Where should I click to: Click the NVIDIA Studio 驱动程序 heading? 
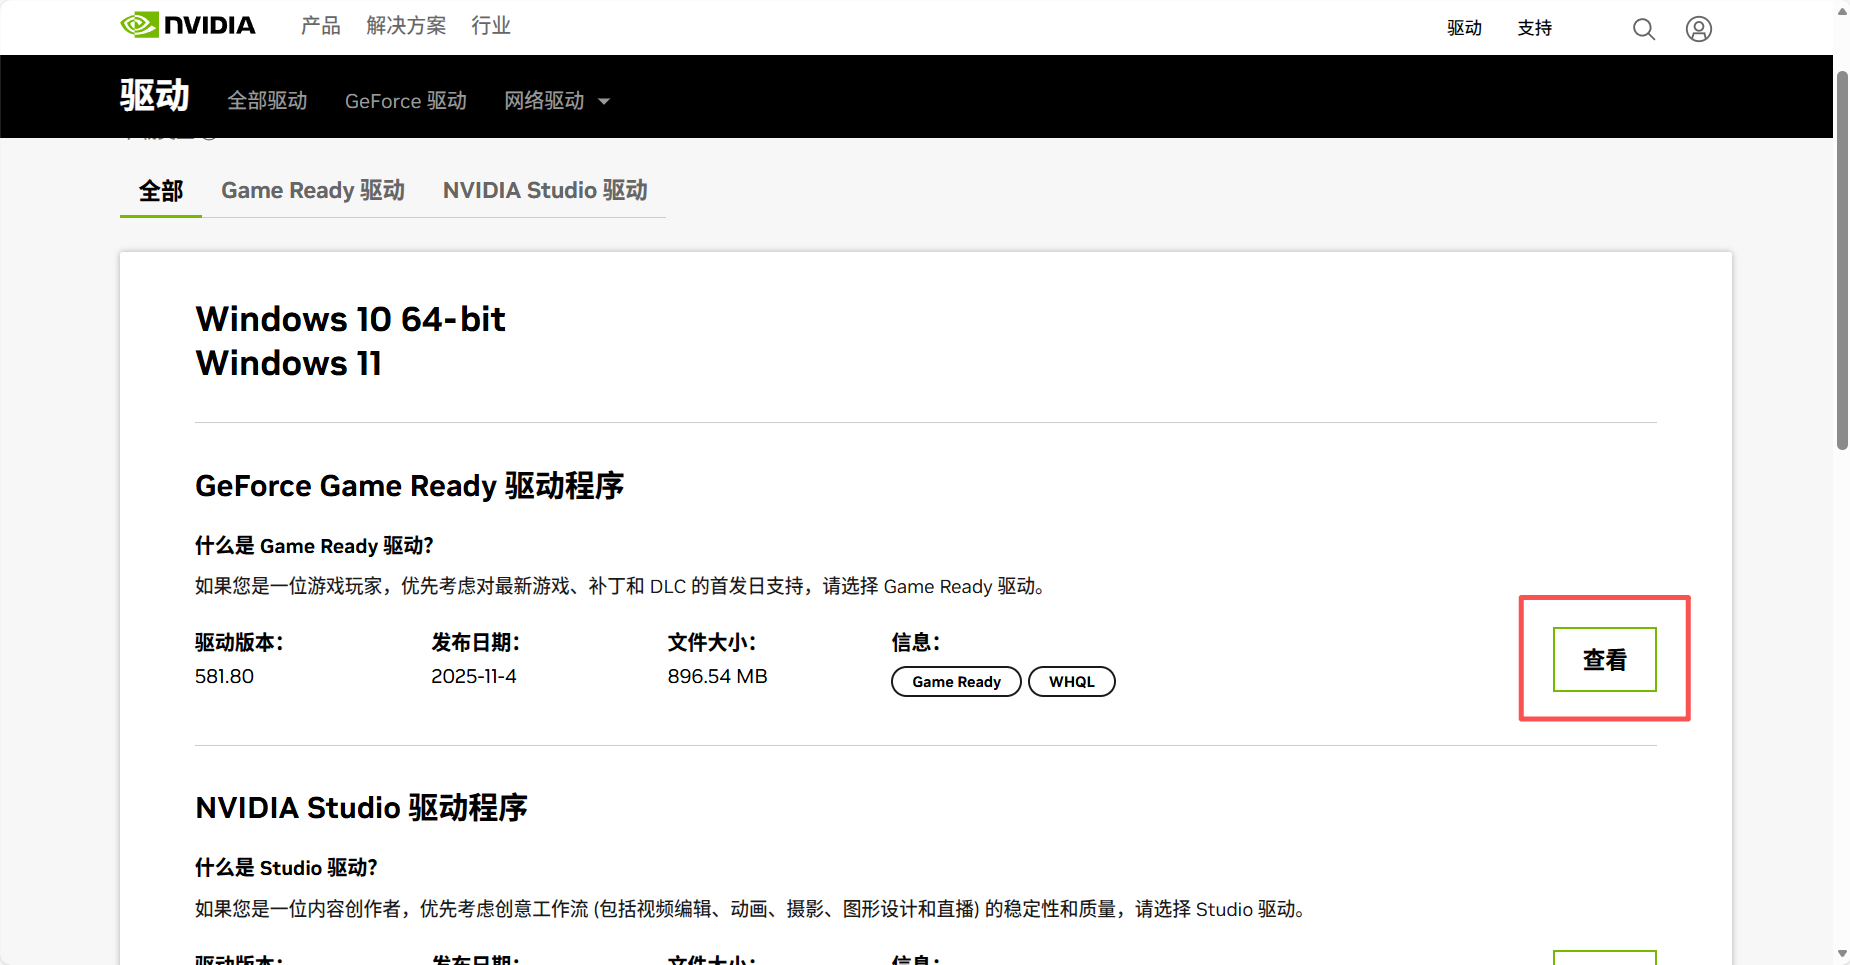(361, 808)
